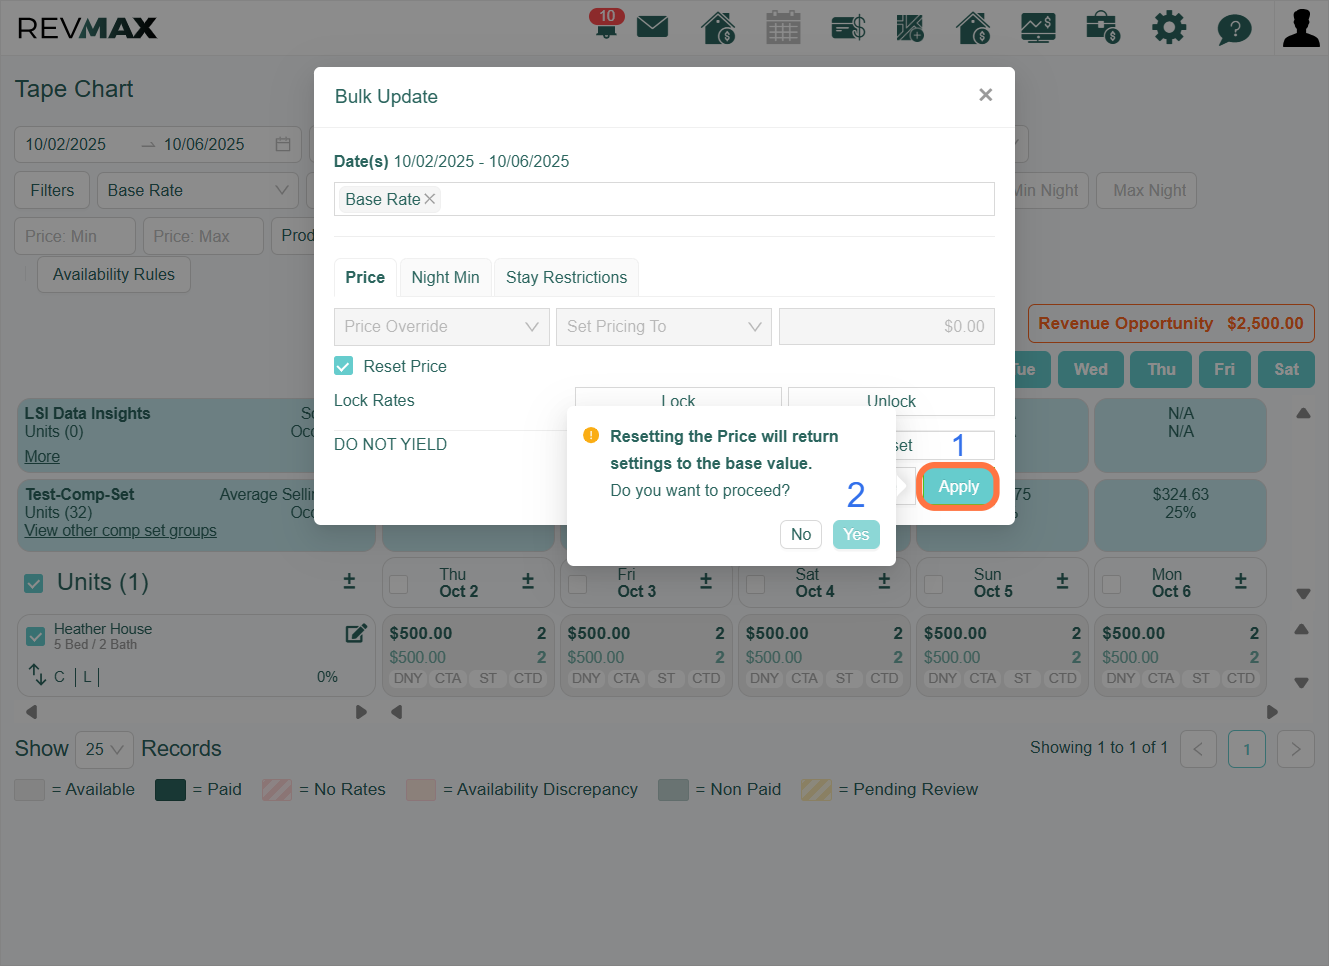This screenshot has width=1329, height=966.
Task: Click the Apply button
Action: click(x=958, y=487)
